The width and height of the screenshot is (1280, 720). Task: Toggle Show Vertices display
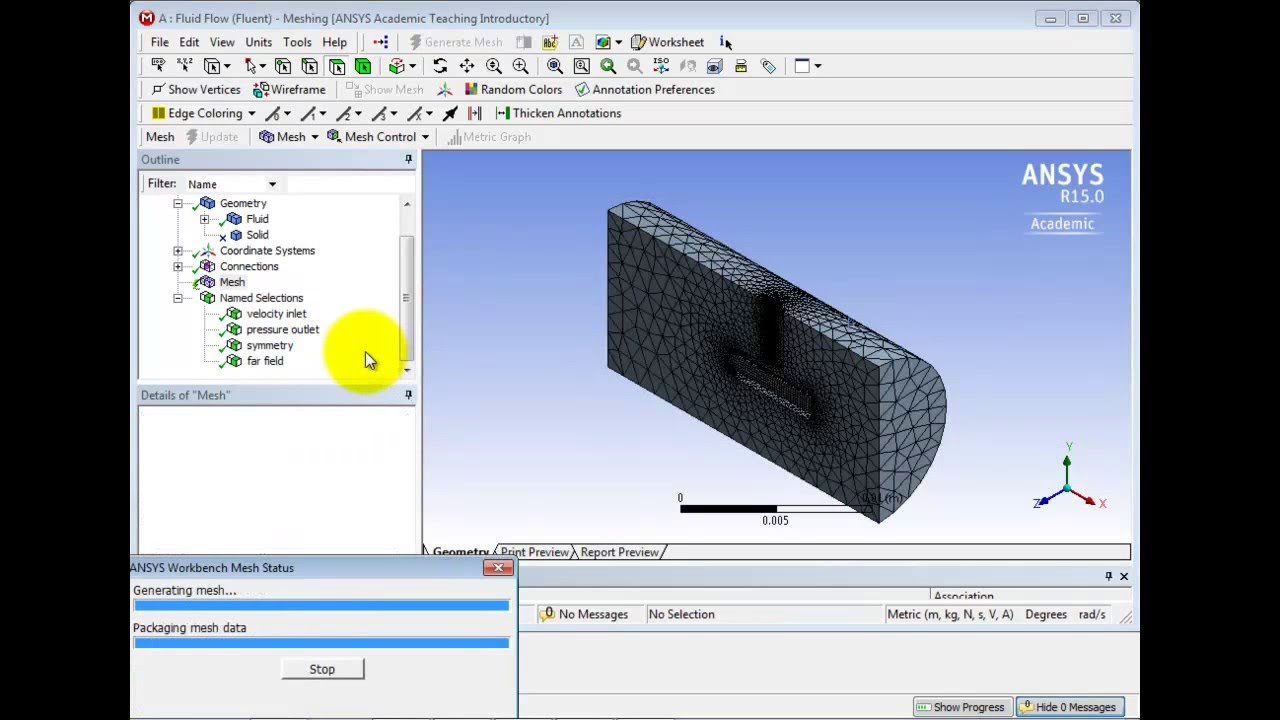(x=196, y=90)
